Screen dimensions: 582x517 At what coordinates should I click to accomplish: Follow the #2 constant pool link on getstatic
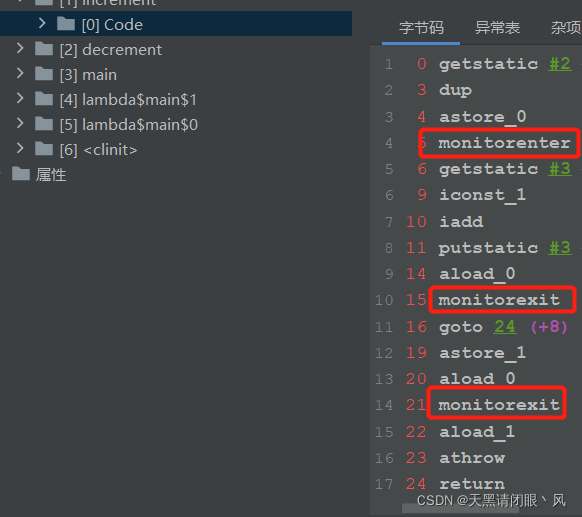560,64
